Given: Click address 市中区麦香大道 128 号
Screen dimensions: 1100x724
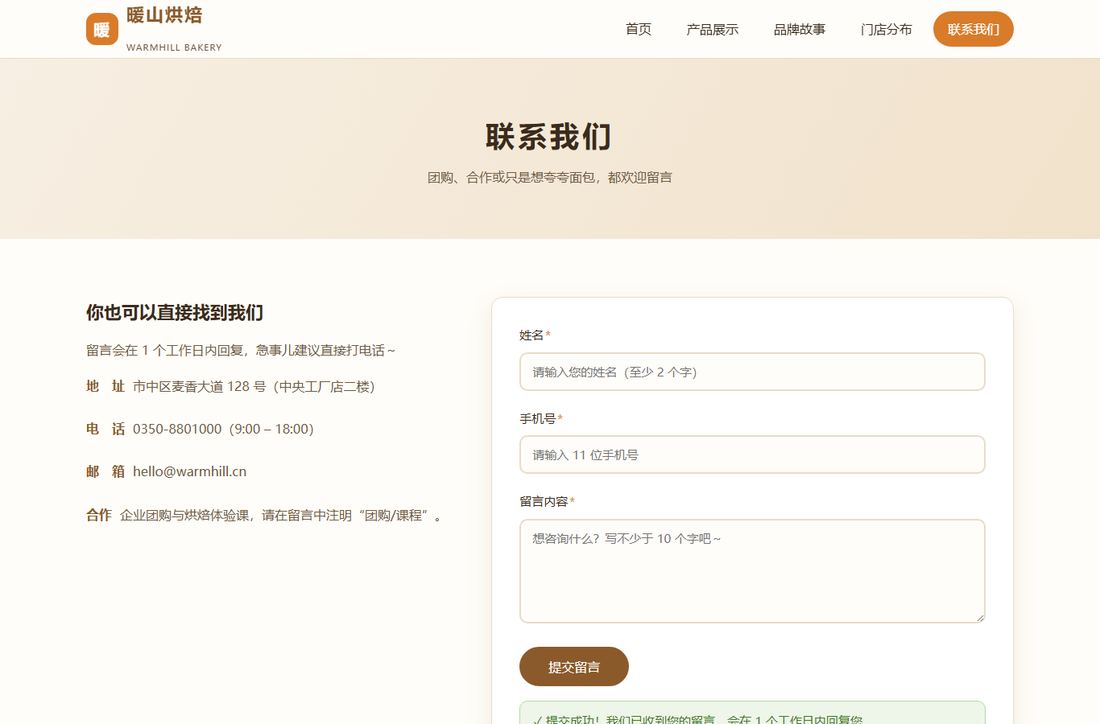Looking at the screenshot, I should click(199, 387).
